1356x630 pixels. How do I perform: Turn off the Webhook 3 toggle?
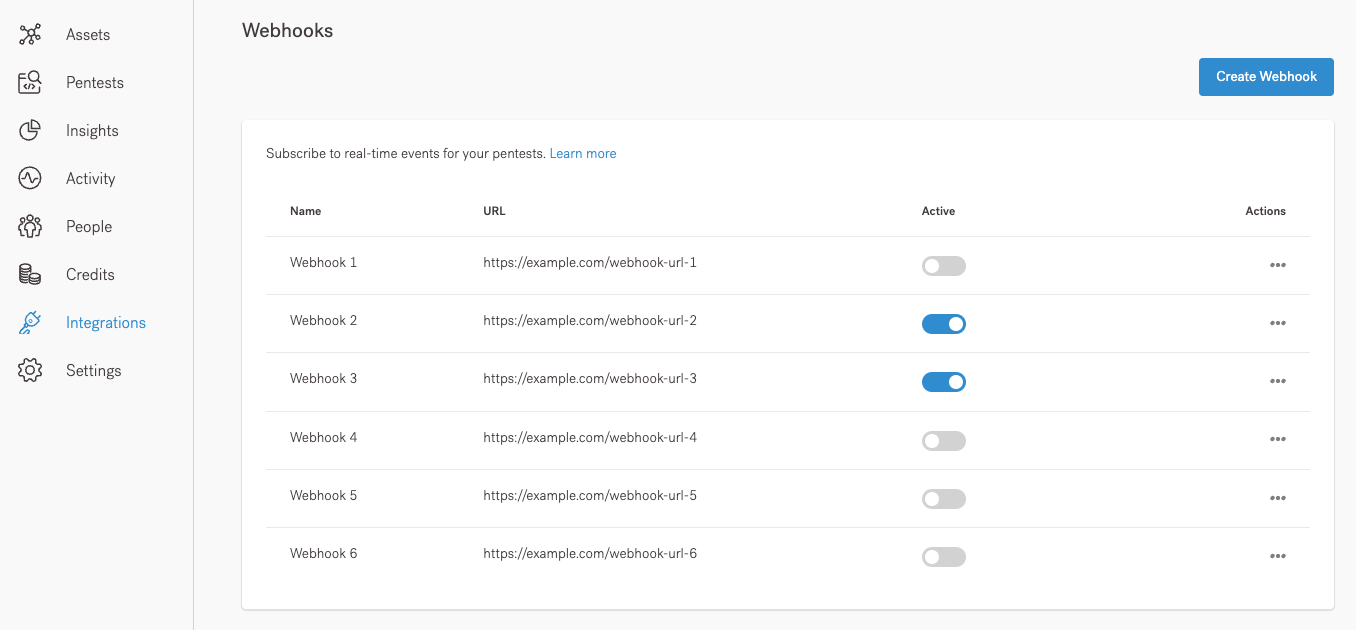point(944,382)
